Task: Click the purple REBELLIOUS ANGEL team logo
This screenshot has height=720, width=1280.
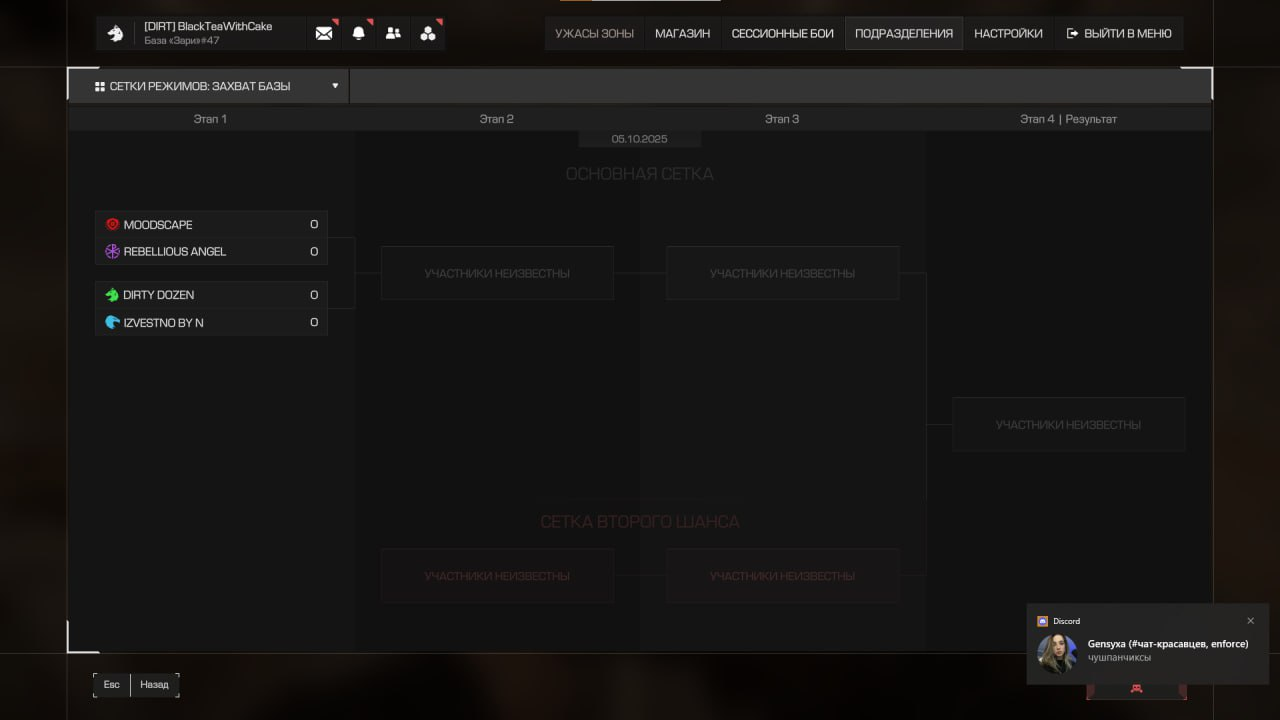Action: [x=112, y=252]
